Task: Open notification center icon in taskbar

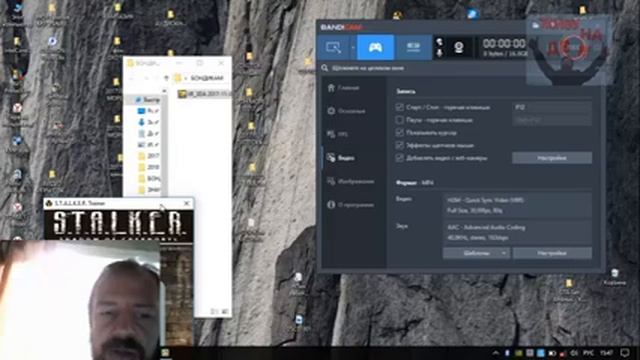Action: [624, 353]
